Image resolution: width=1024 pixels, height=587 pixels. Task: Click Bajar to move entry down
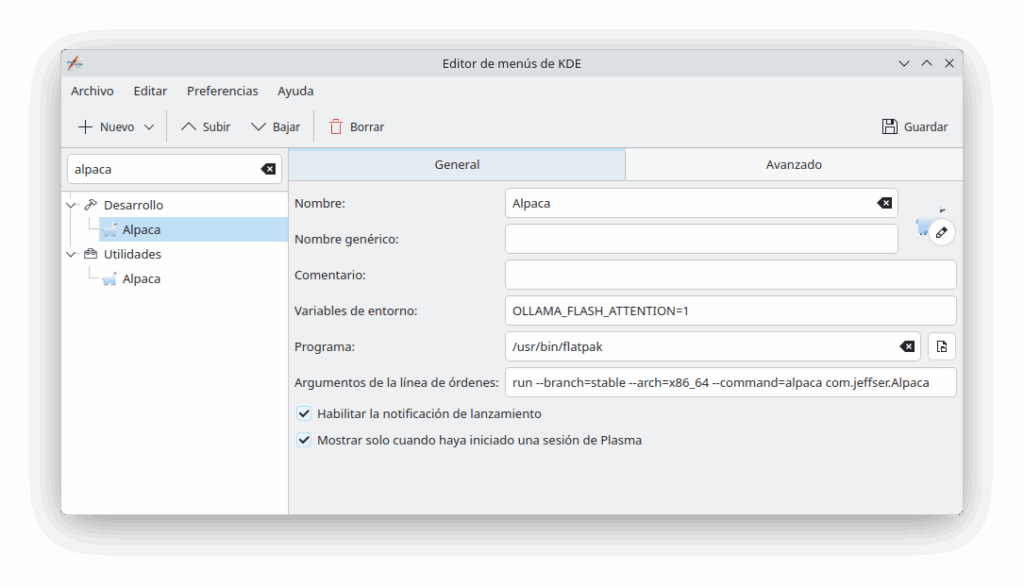click(x=276, y=127)
